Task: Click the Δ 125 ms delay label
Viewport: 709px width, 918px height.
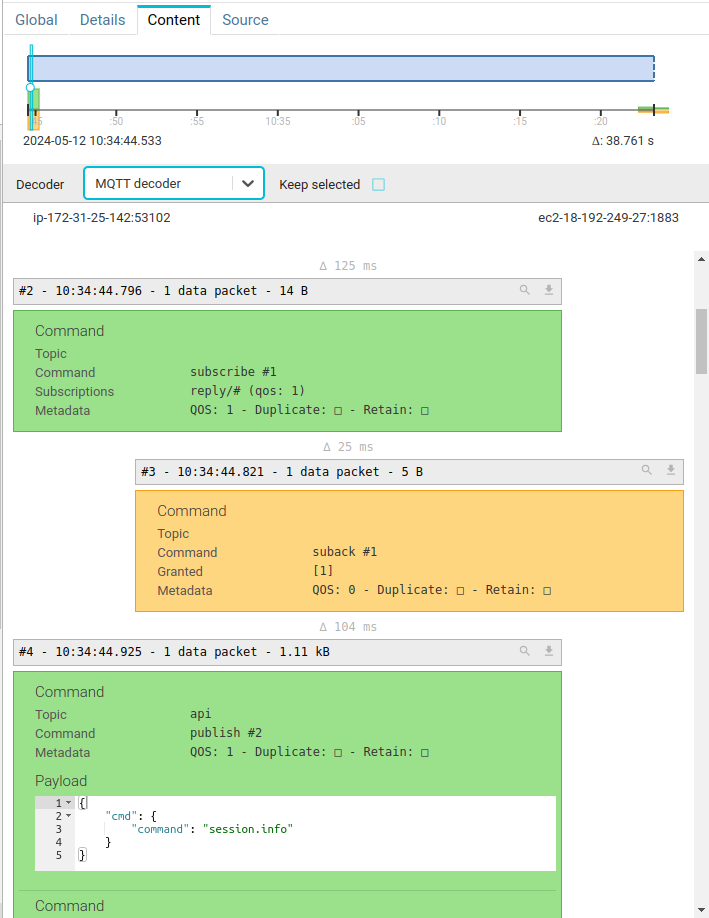Action: (348, 266)
